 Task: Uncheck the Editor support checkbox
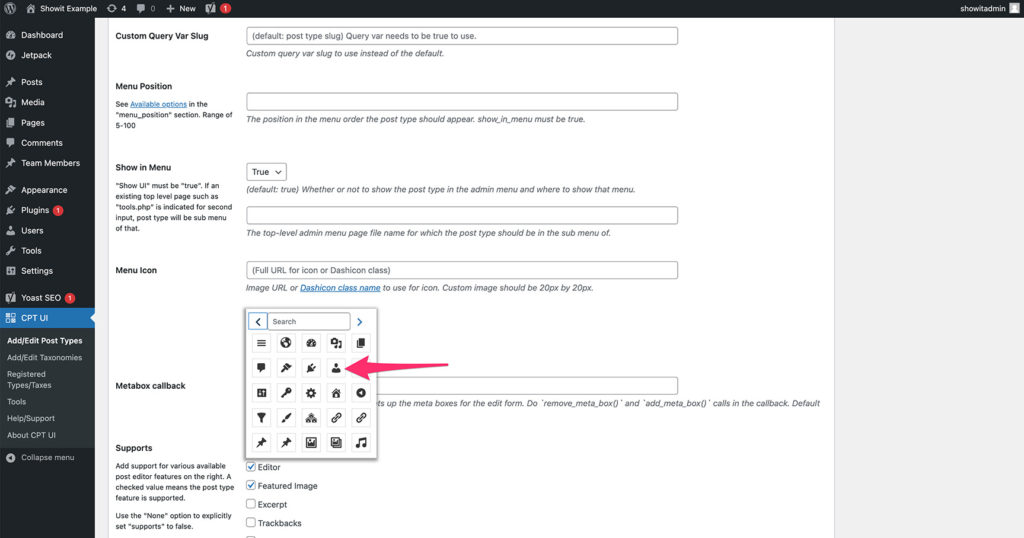pos(251,467)
